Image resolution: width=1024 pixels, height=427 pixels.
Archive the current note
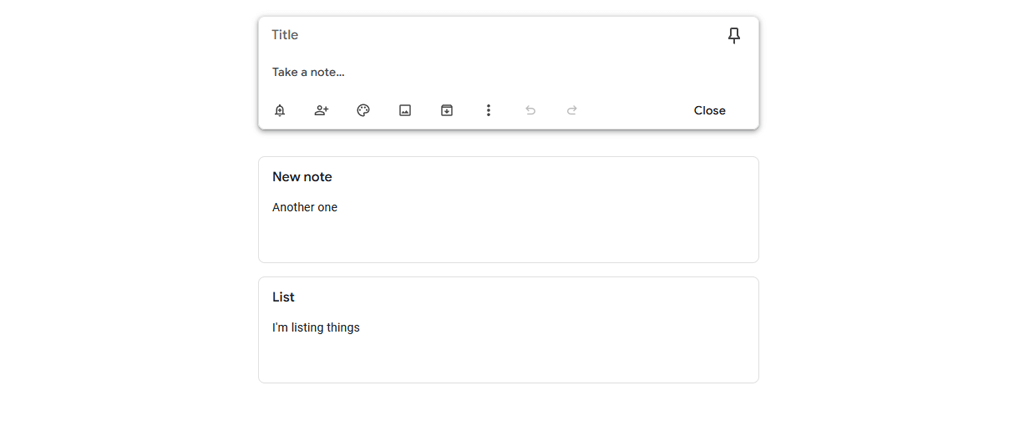click(x=447, y=110)
